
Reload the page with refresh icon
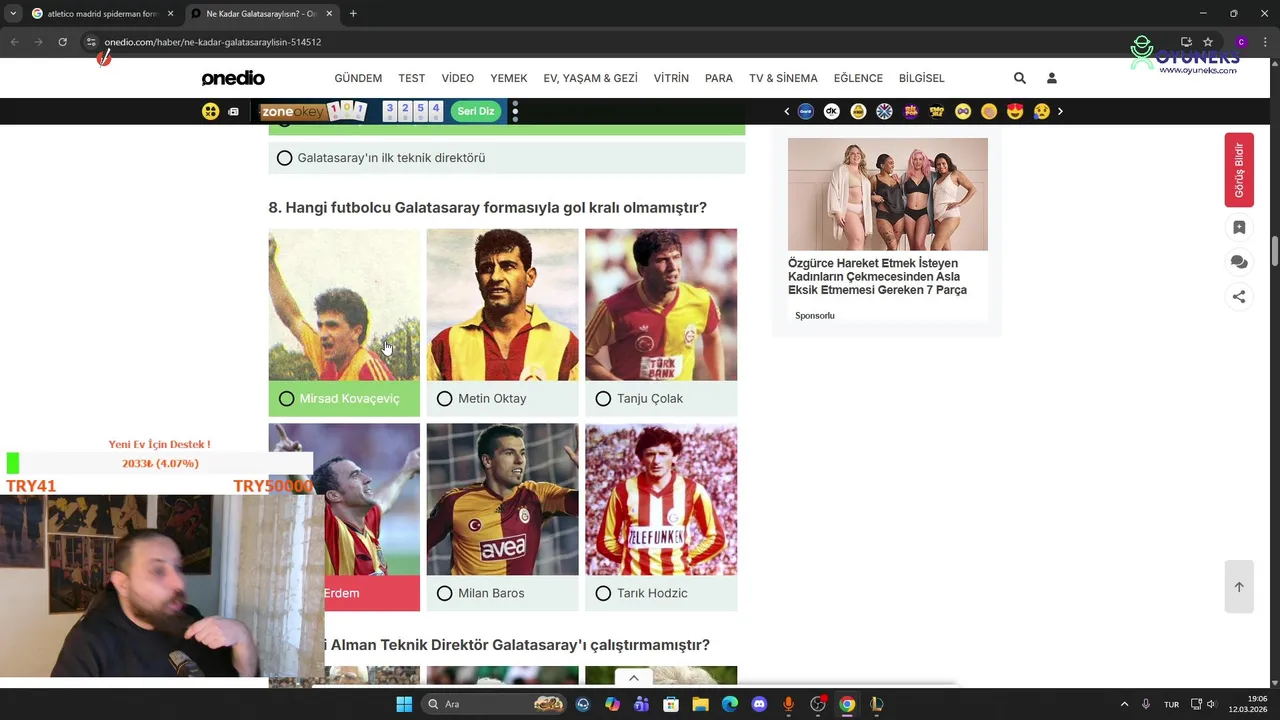[x=62, y=42]
